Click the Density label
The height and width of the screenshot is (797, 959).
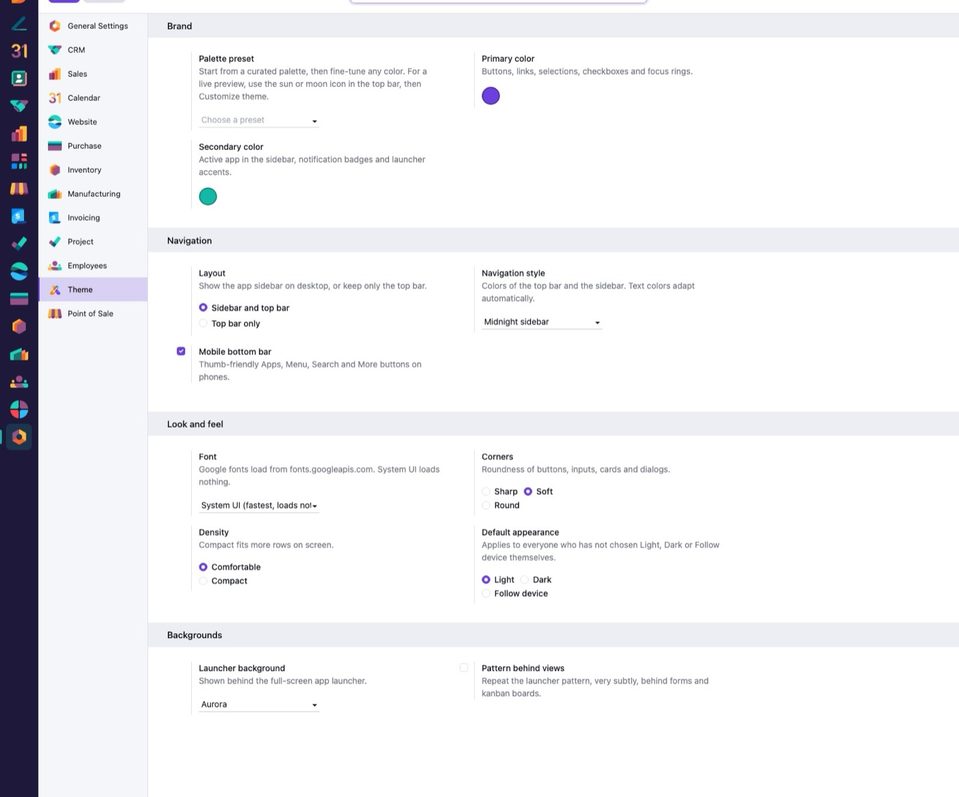click(x=213, y=532)
